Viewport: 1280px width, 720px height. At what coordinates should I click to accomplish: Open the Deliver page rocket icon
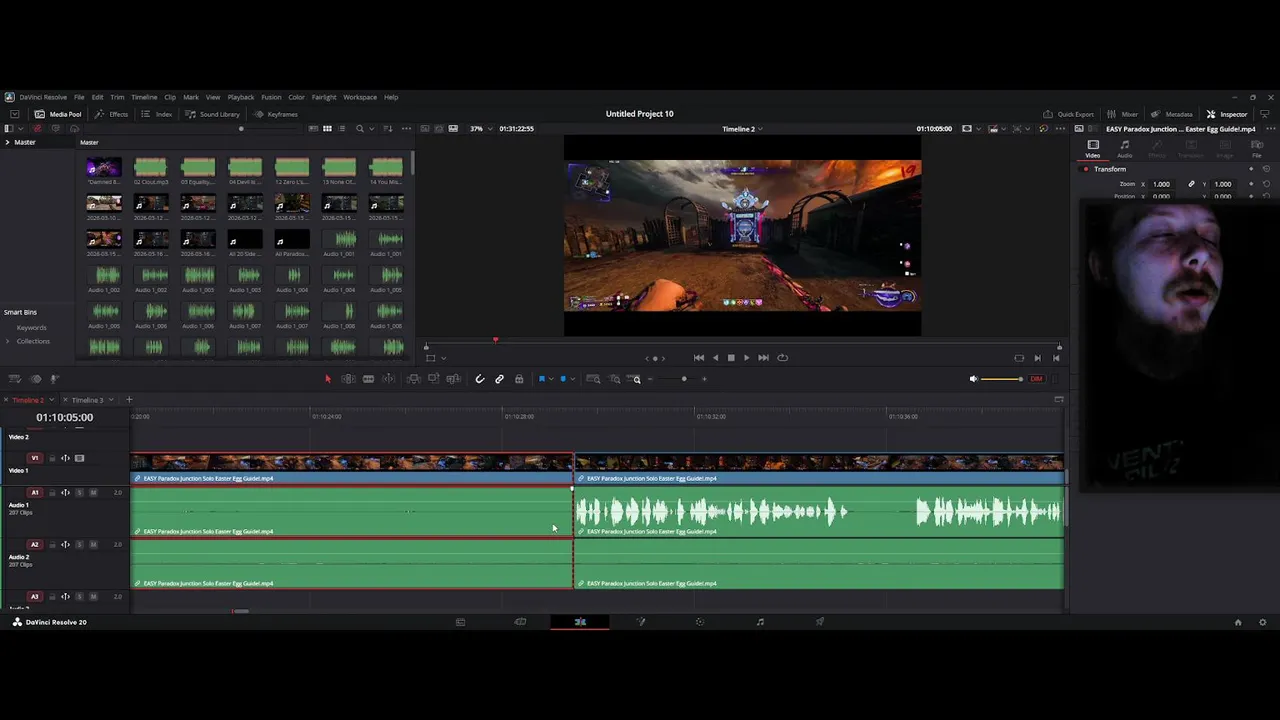click(820, 622)
